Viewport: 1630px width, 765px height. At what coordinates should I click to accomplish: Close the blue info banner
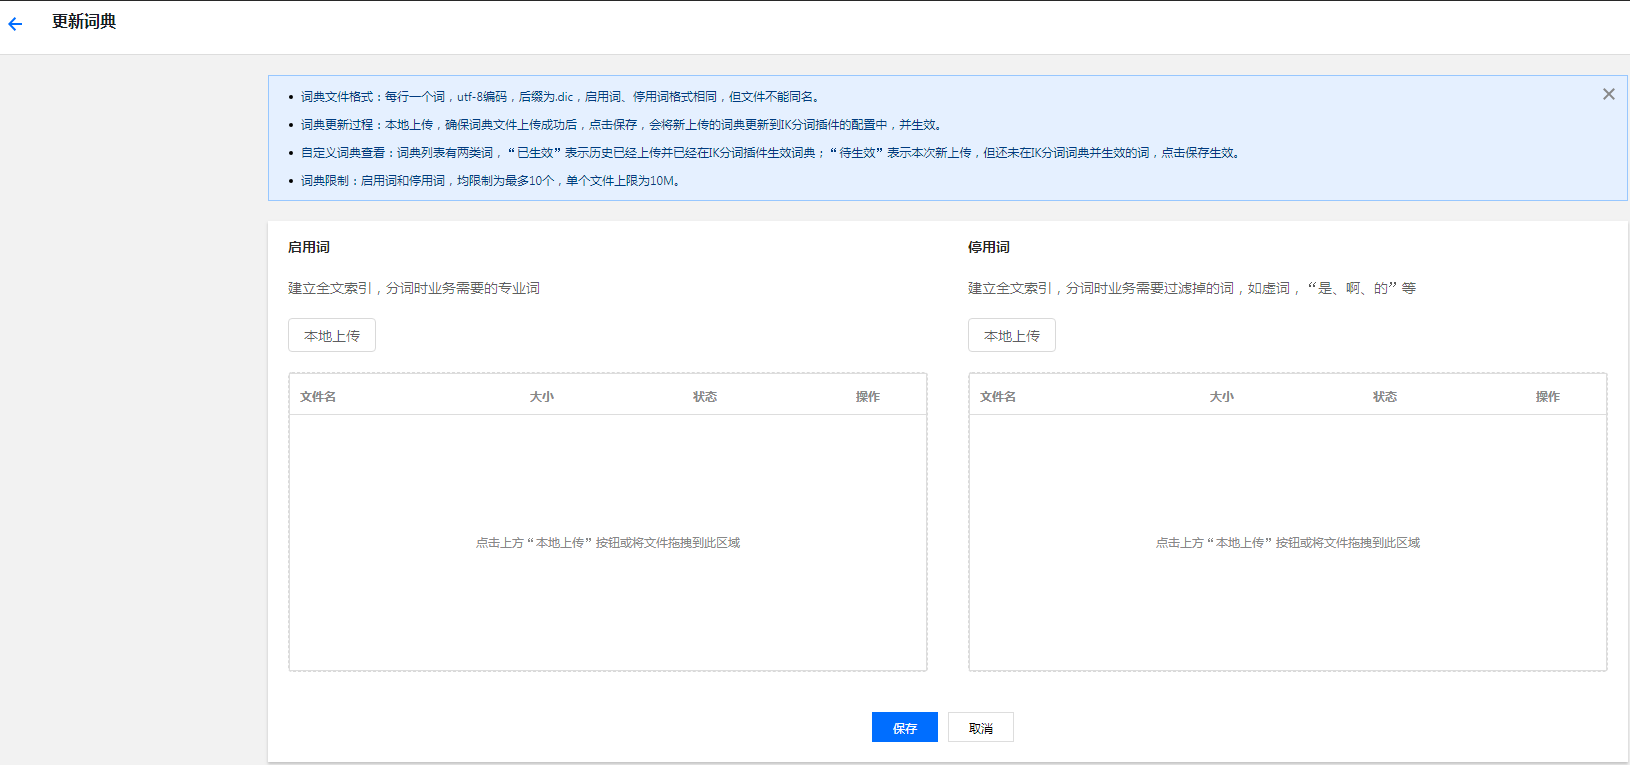click(1608, 94)
